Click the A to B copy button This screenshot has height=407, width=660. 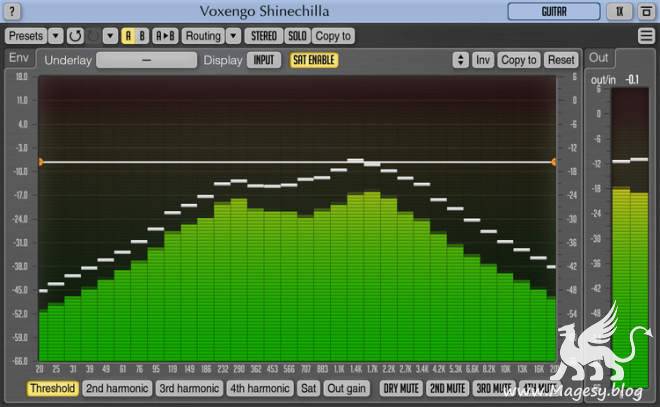tap(165, 36)
